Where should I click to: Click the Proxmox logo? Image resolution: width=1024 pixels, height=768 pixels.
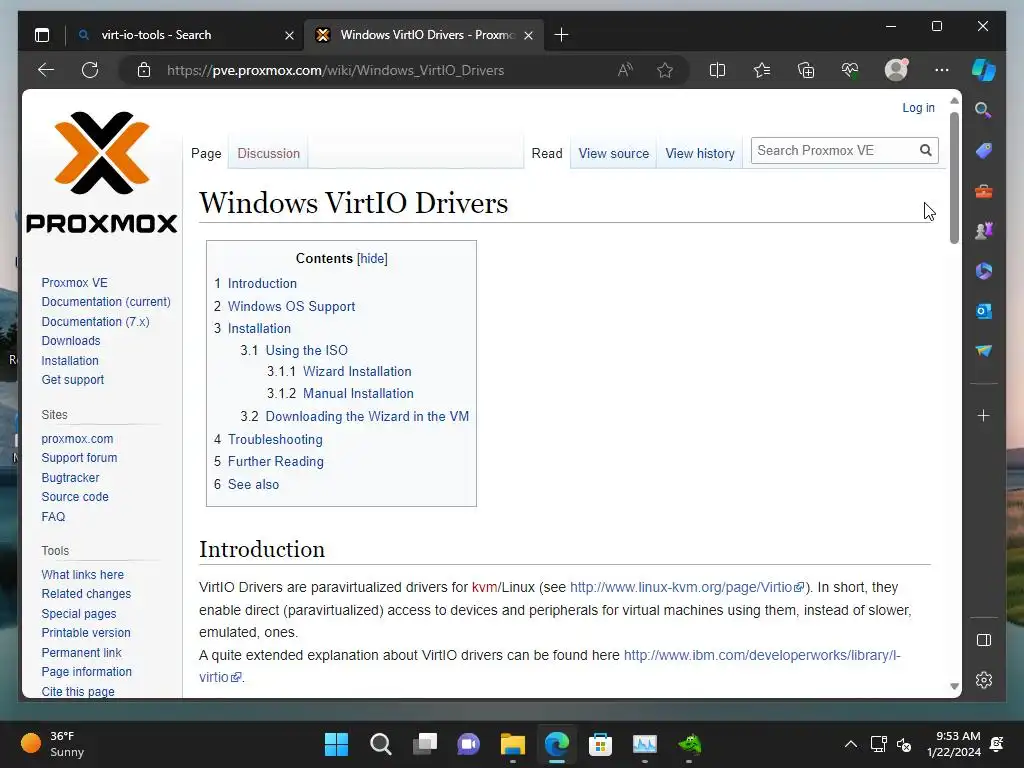click(x=101, y=172)
